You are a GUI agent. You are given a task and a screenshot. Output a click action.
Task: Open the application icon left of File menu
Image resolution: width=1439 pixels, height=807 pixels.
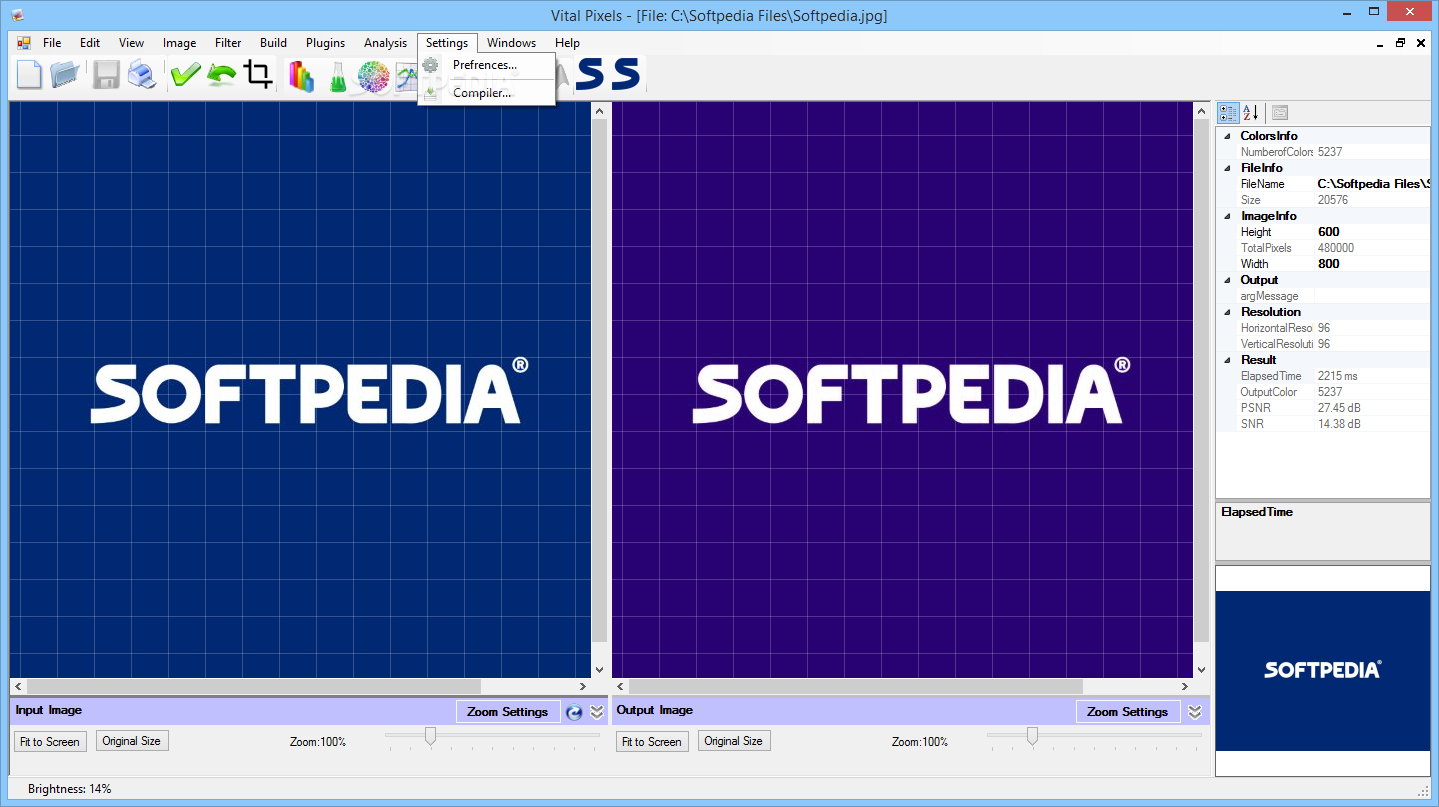24,43
